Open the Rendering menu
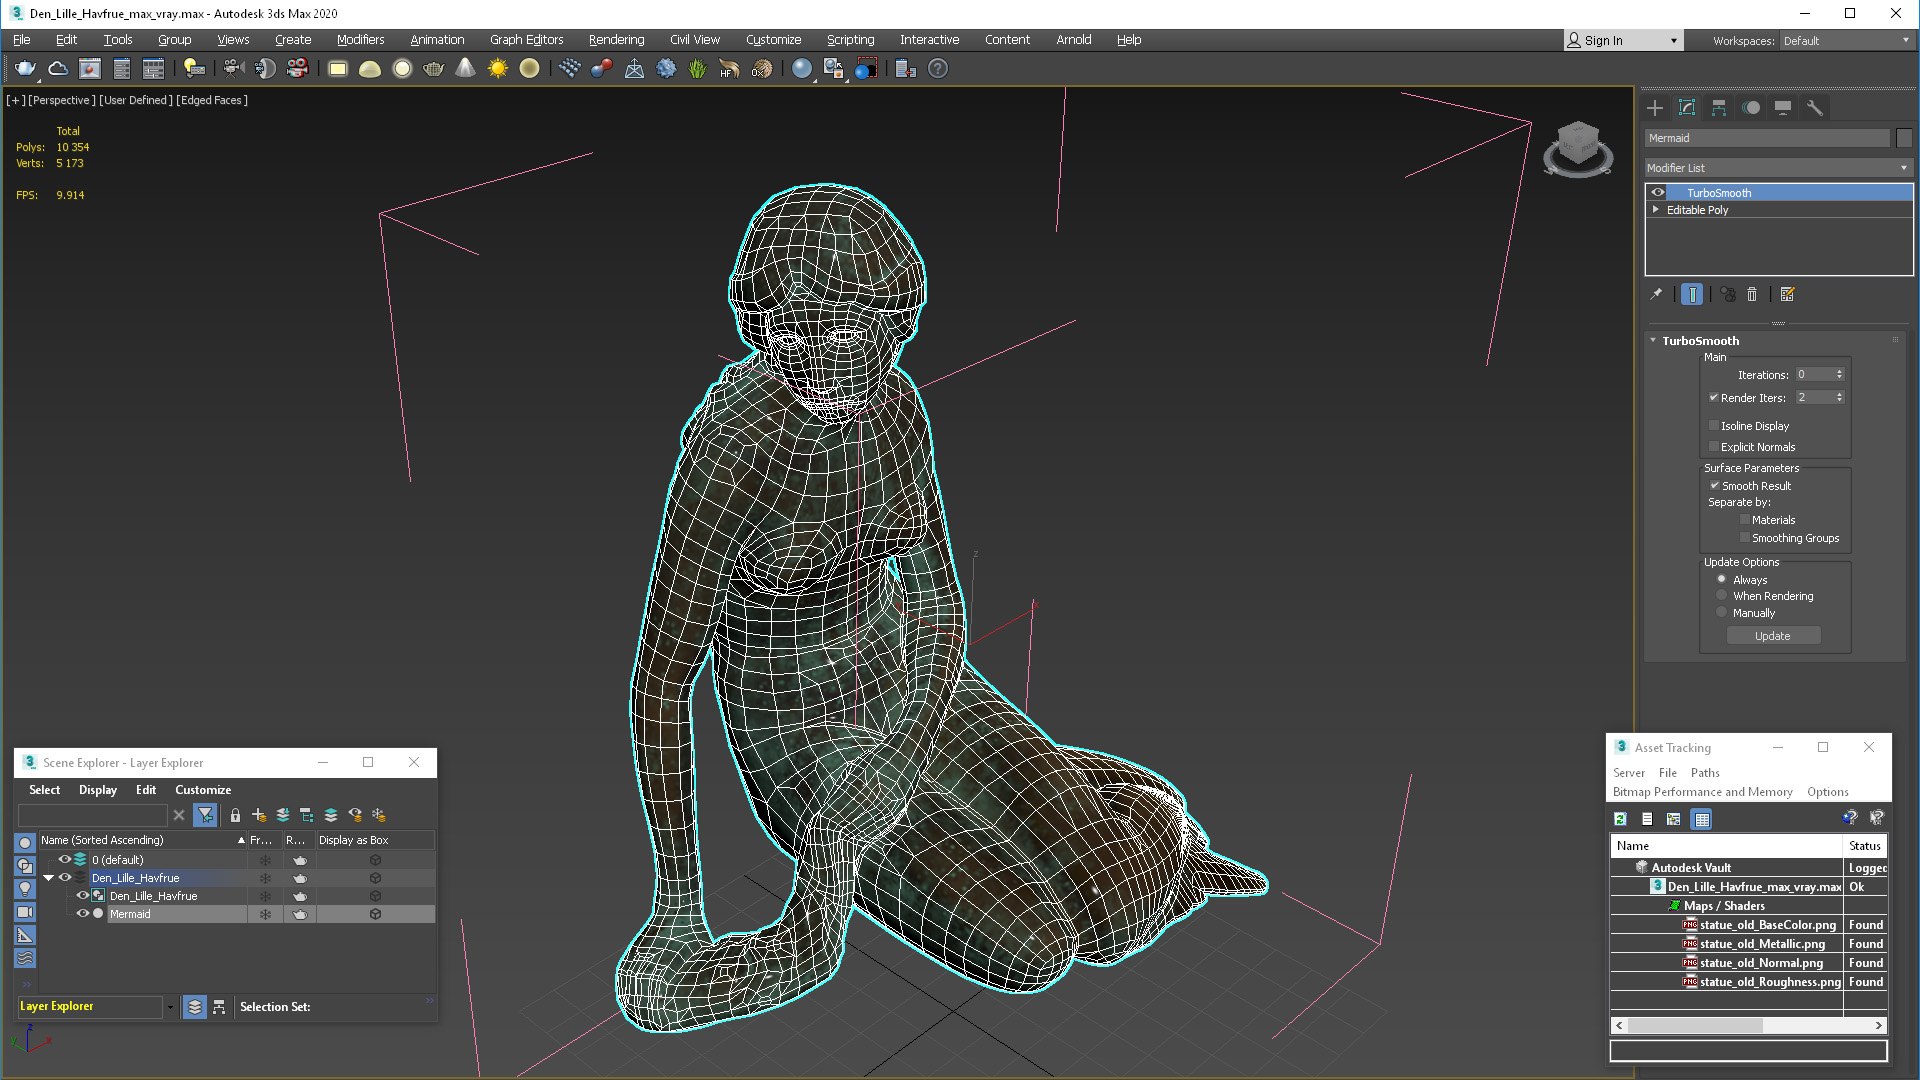 (x=616, y=40)
